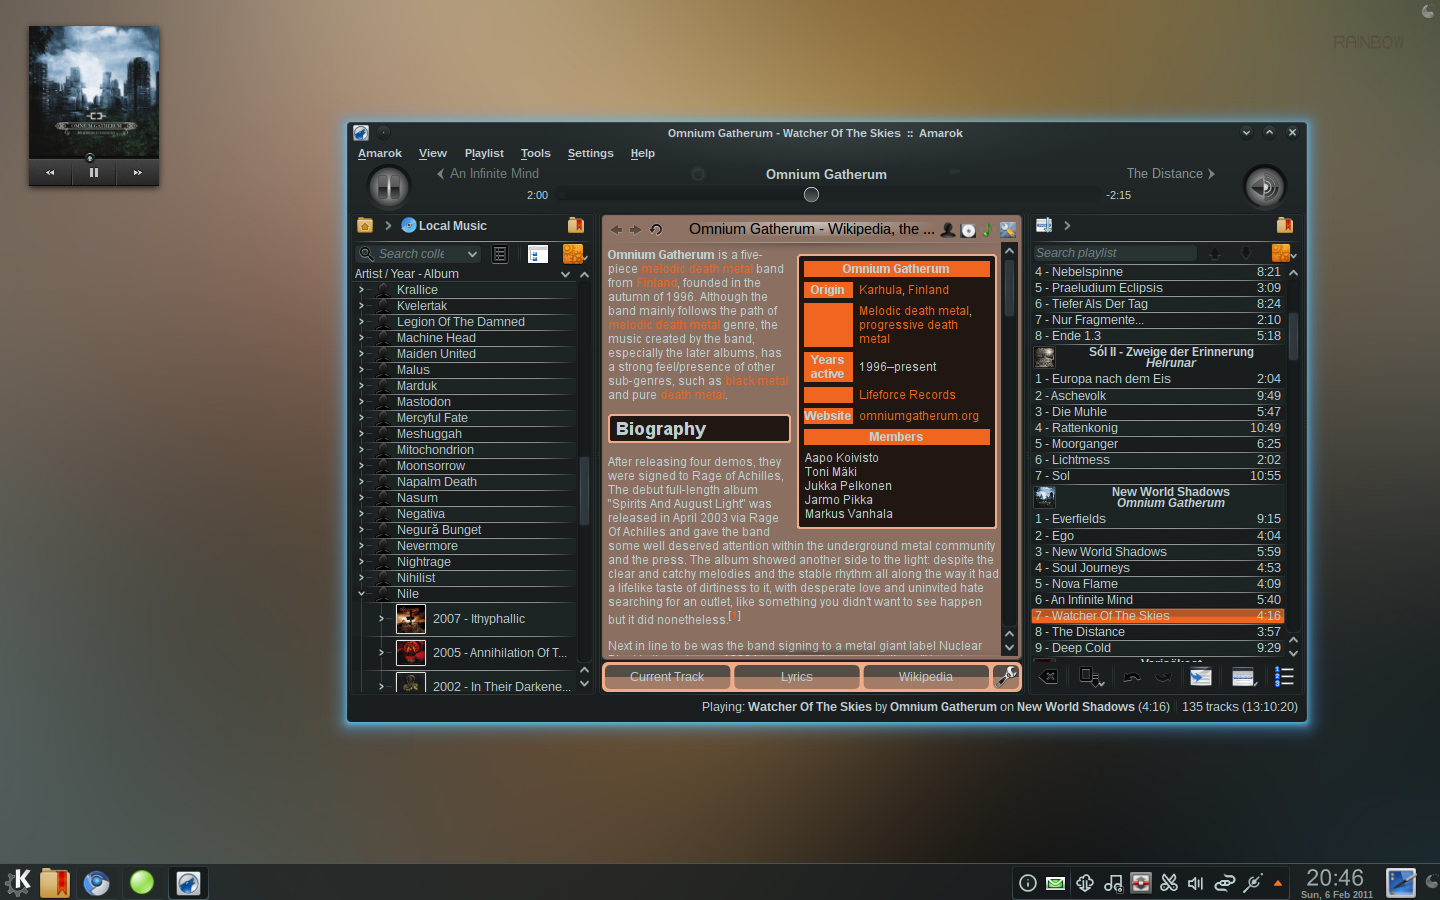Select Napalm Death in the collection
This screenshot has width=1440, height=900.
click(x=437, y=482)
